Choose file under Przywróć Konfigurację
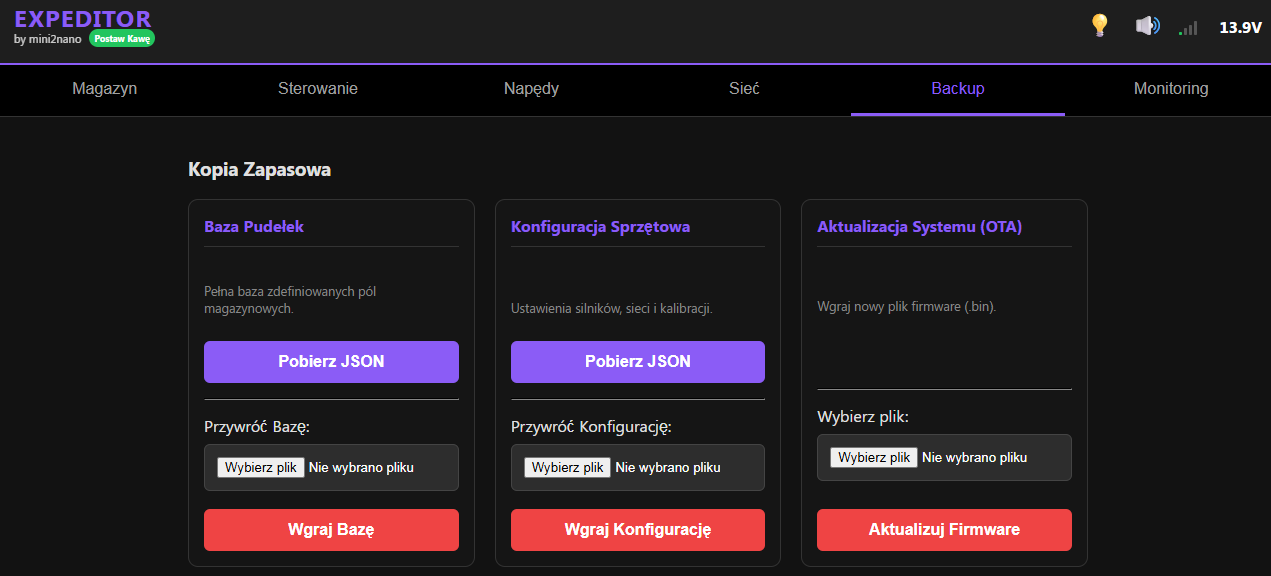 [x=567, y=467]
